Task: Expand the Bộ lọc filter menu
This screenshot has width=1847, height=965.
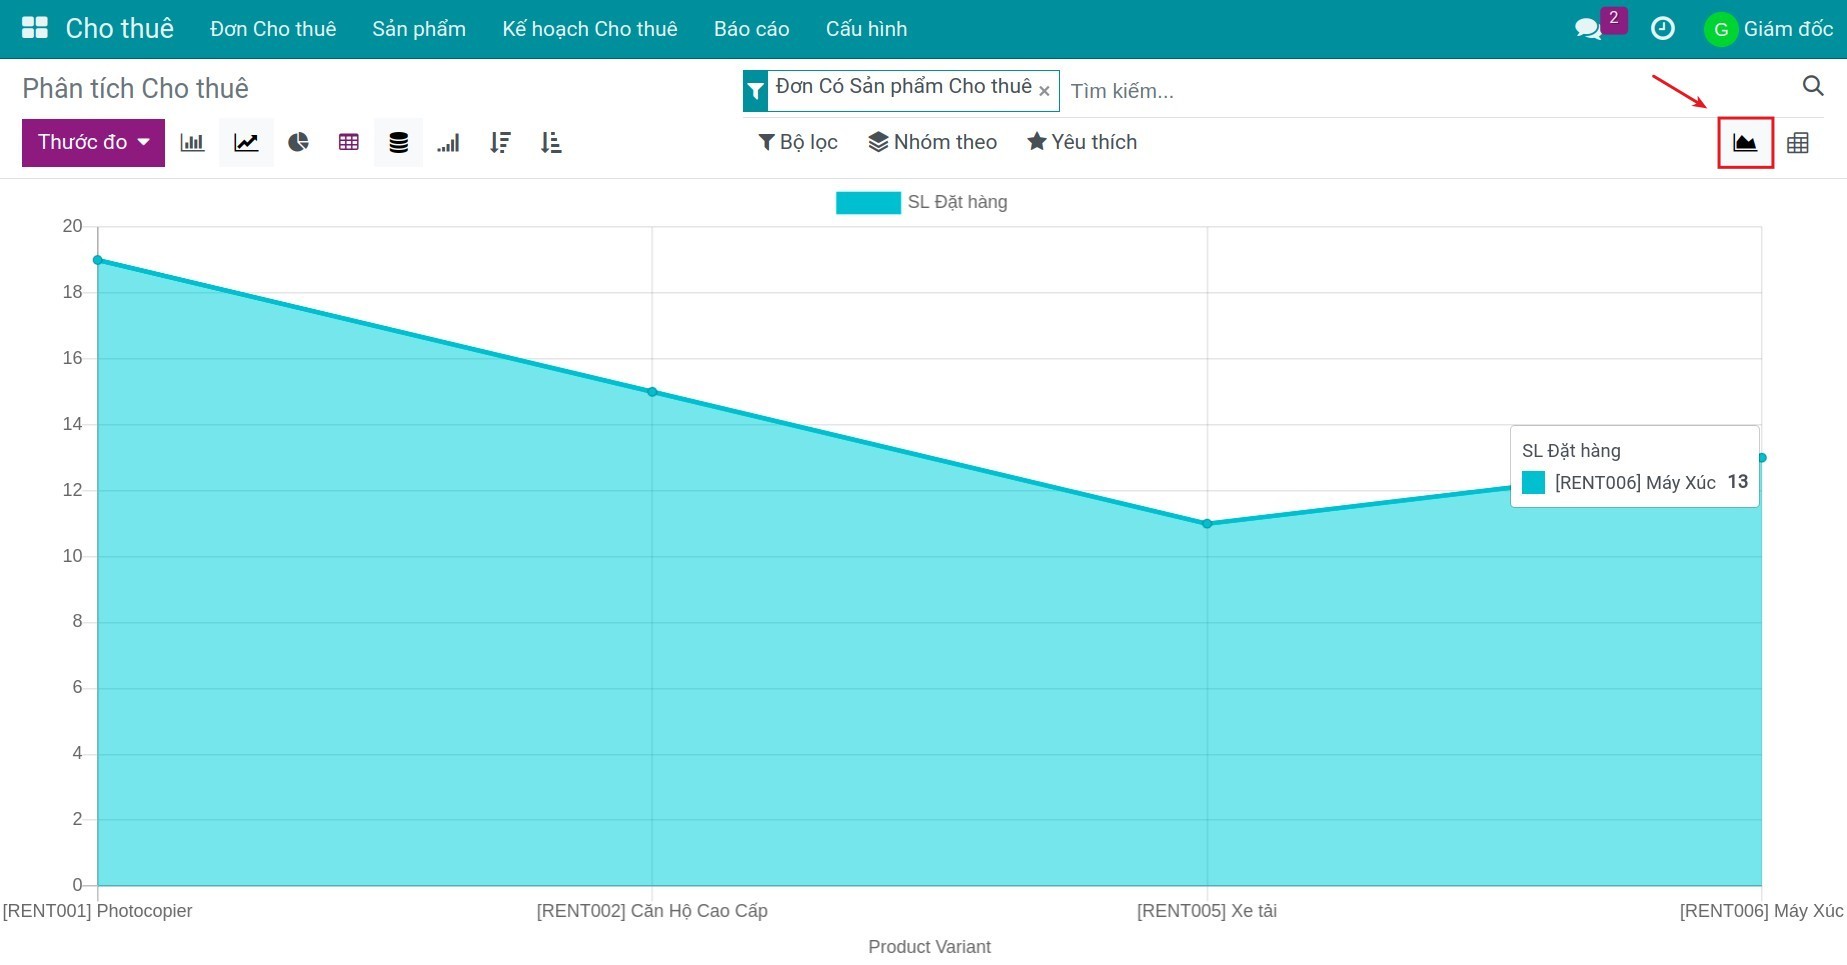Action: coord(798,142)
